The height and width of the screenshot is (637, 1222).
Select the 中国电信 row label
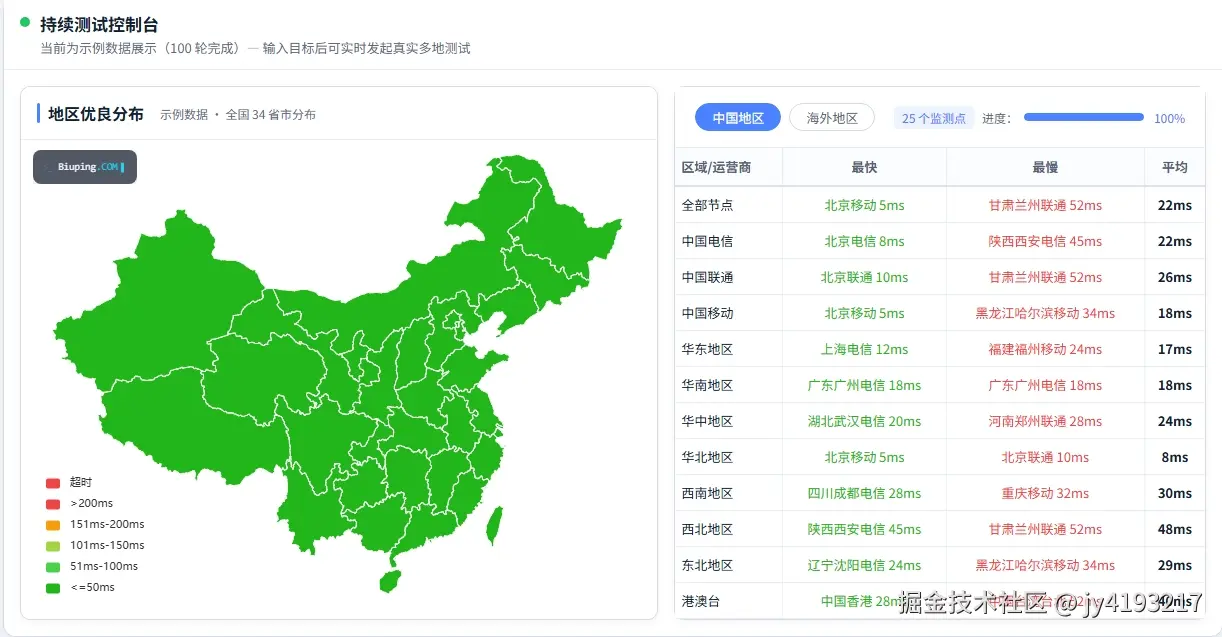coord(707,241)
